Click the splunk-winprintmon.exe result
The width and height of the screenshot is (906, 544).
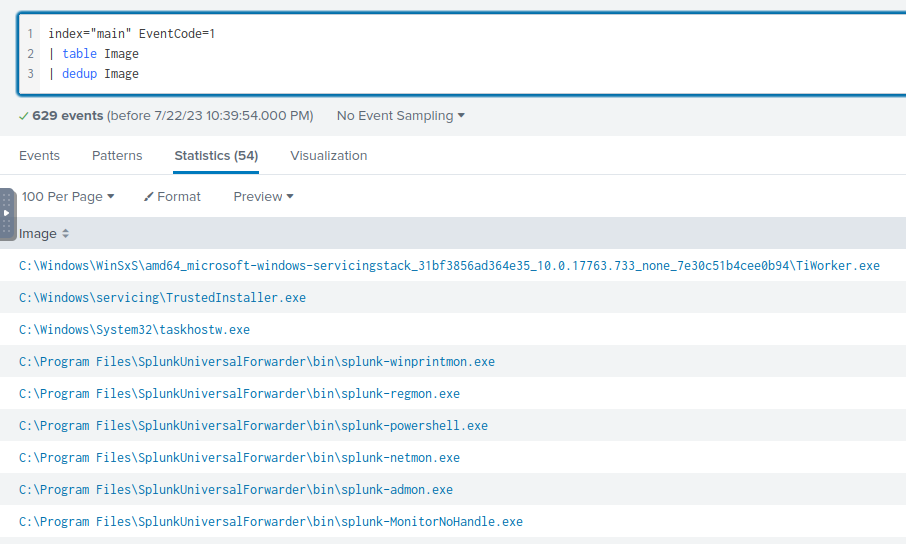(x=256, y=362)
